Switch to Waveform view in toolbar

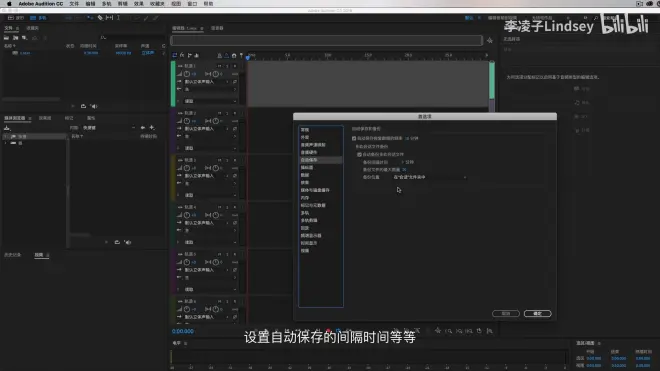click(16, 18)
